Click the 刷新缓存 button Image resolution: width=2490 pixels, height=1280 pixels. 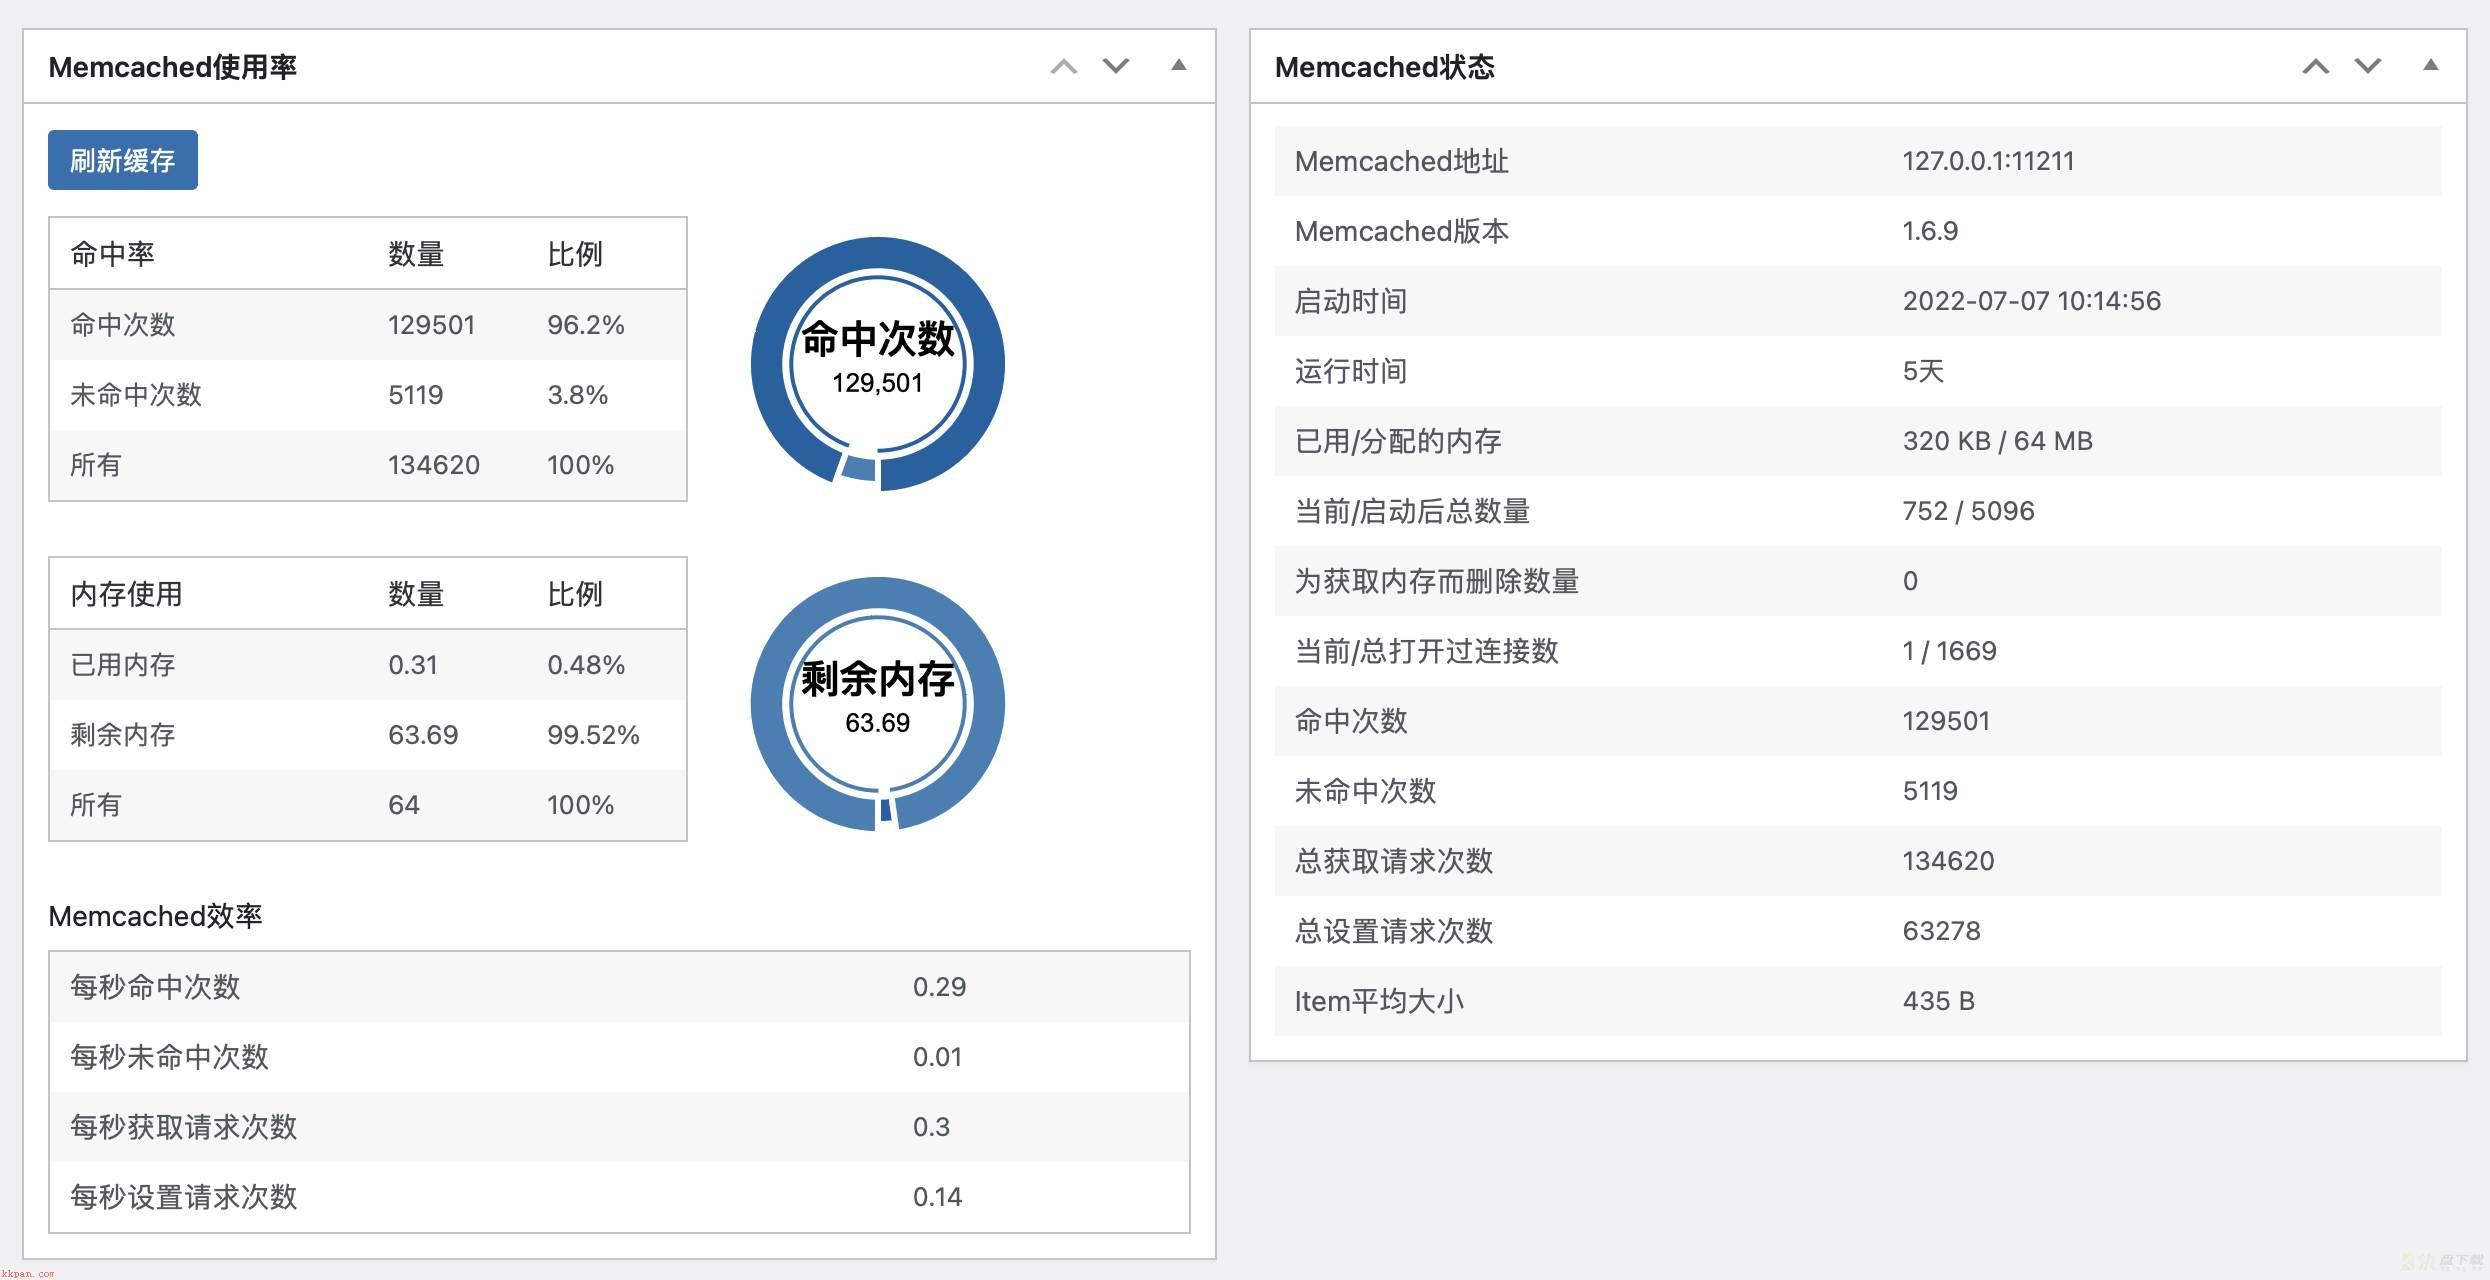pyautogui.click(x=123, y=160)
